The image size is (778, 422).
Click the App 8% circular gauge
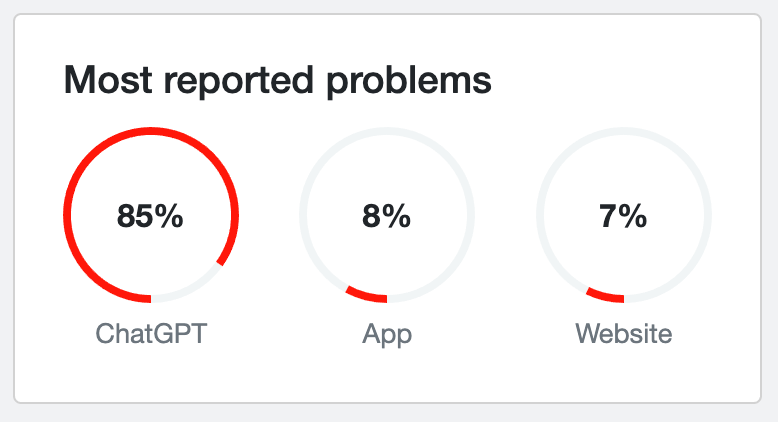point(387,215)
